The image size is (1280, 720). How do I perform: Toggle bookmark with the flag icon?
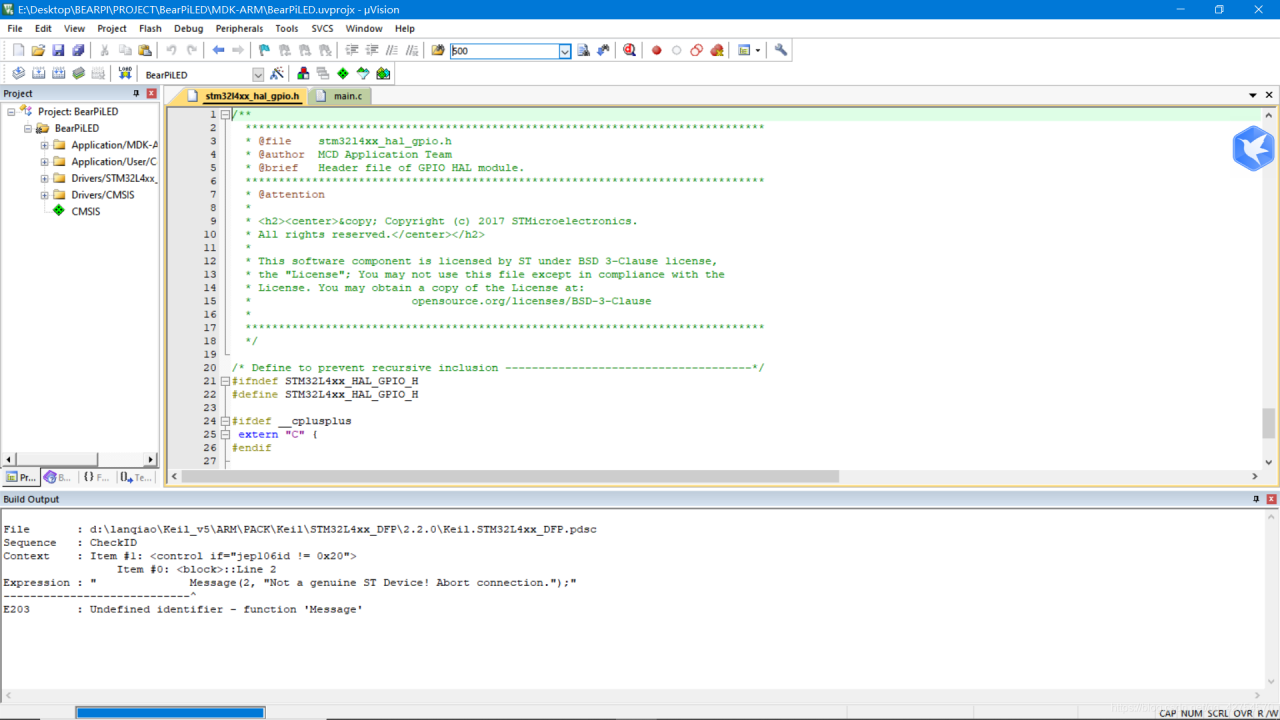point(264,50)
